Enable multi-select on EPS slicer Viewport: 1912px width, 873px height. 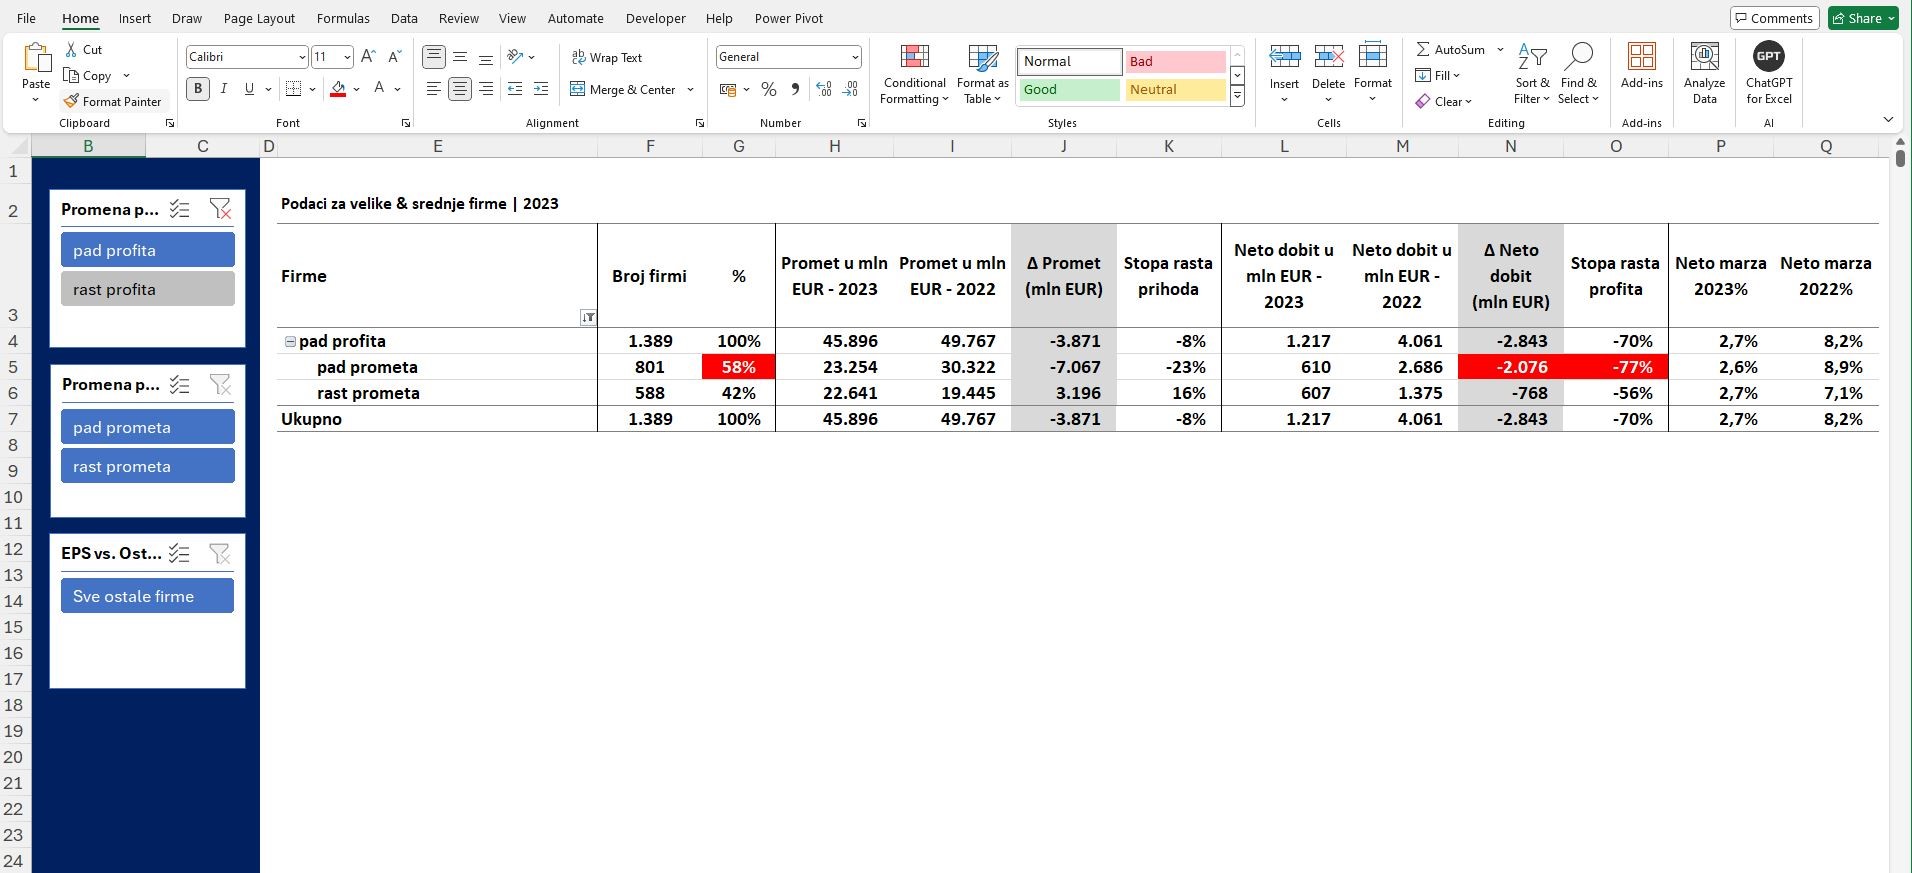click(x=180, y=553)
